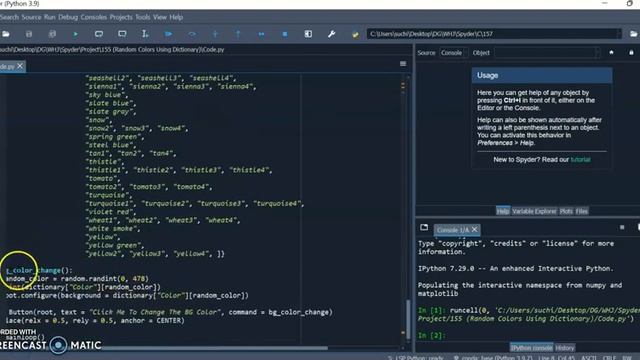Click the "sky blue" string in editor
This screenshot has height=360, width=640.
click(x=106, y=95)
